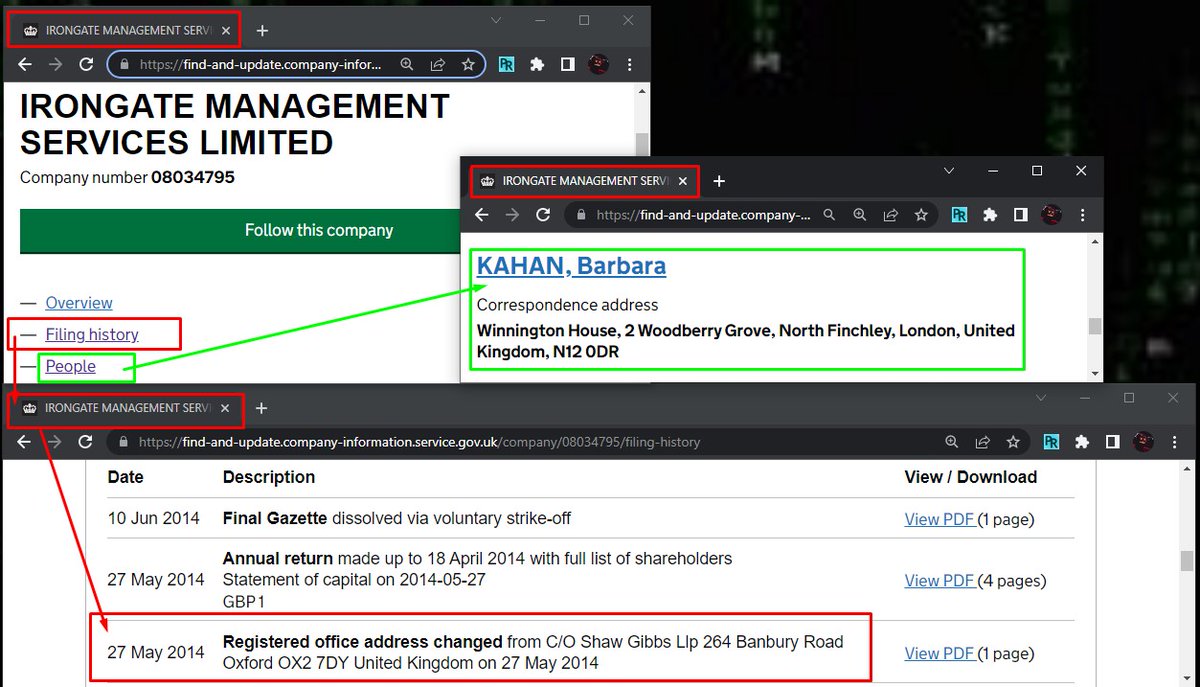Image resolution: width=1200 pixels, height=687 pixels.
Task: Expand tab search chevron in top-left window
Action: click(x=496, y=20)
